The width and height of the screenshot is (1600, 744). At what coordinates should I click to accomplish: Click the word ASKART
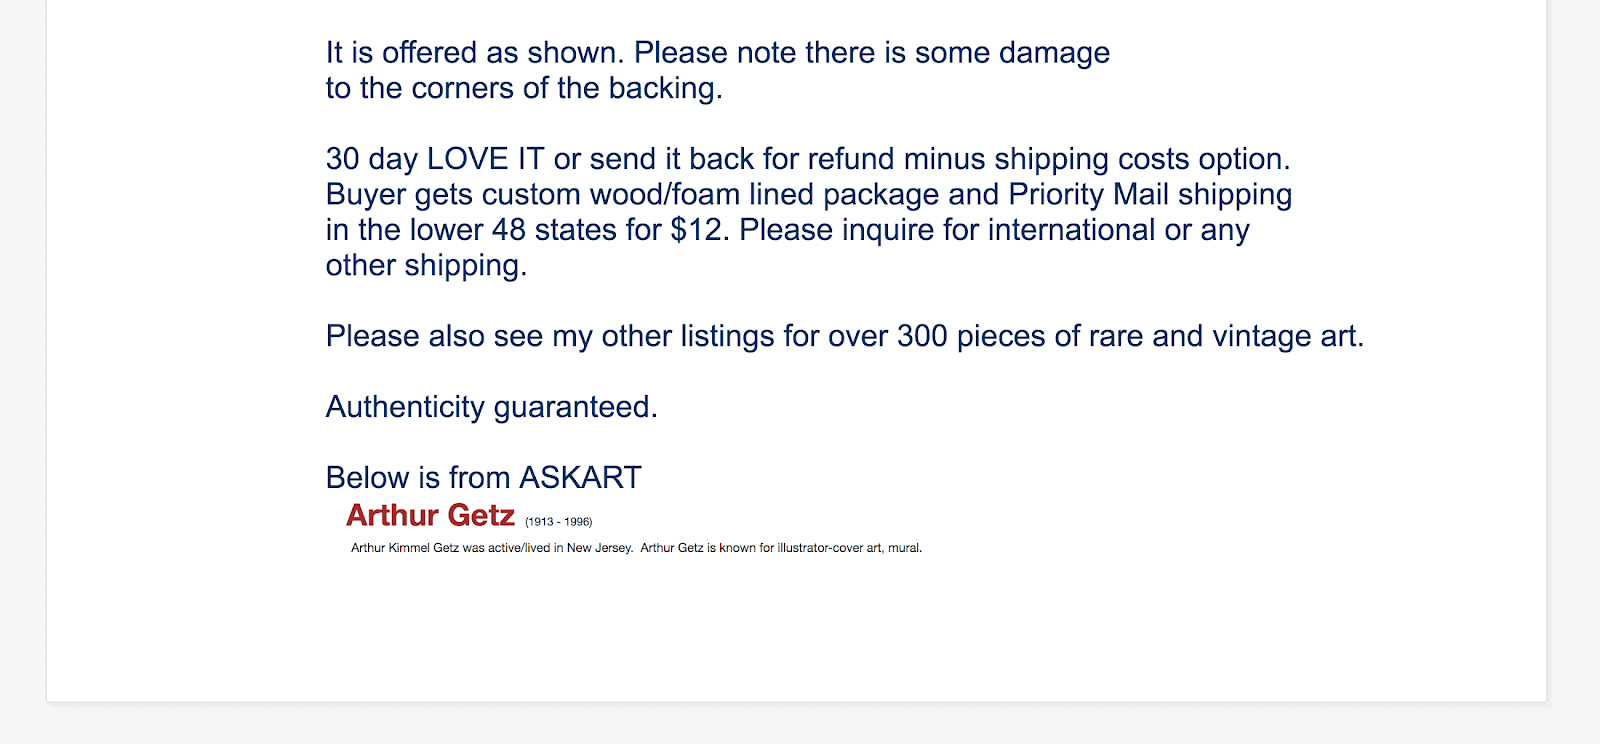click(580, 478)
